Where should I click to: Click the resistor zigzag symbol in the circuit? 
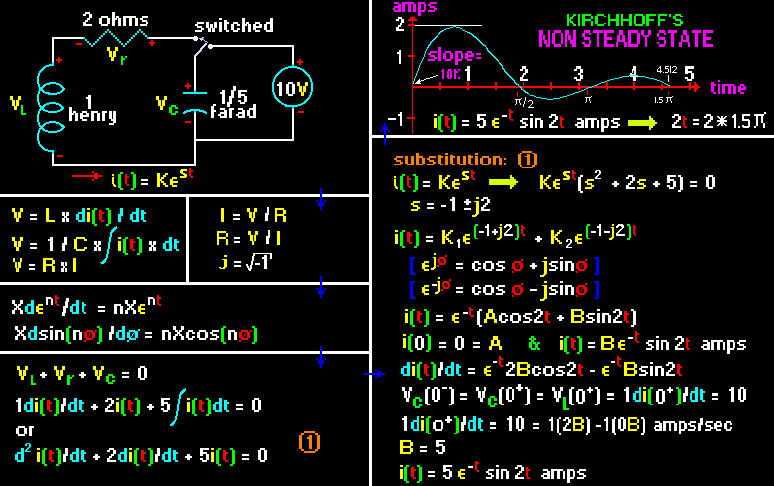(x=116, y=38)
